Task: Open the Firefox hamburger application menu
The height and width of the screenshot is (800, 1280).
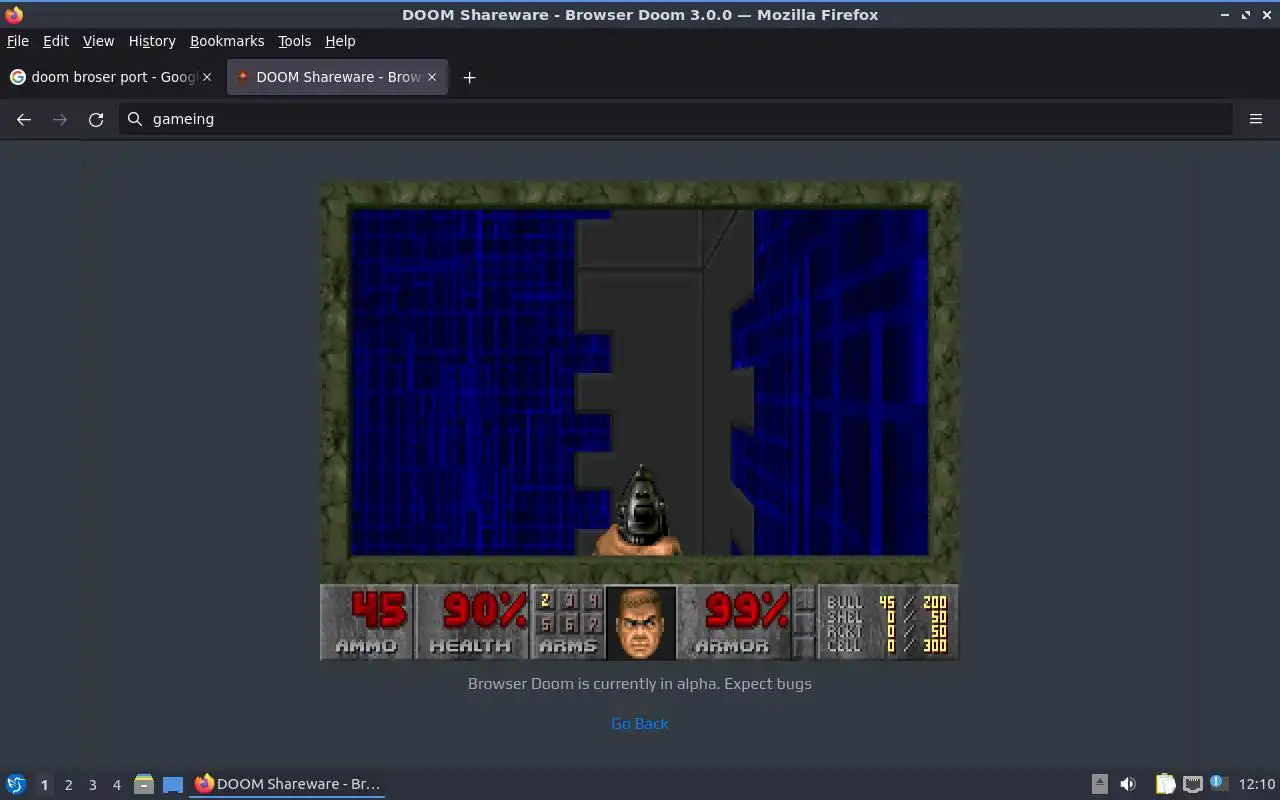Action: pyautogui.click(x=1256, y=119)
